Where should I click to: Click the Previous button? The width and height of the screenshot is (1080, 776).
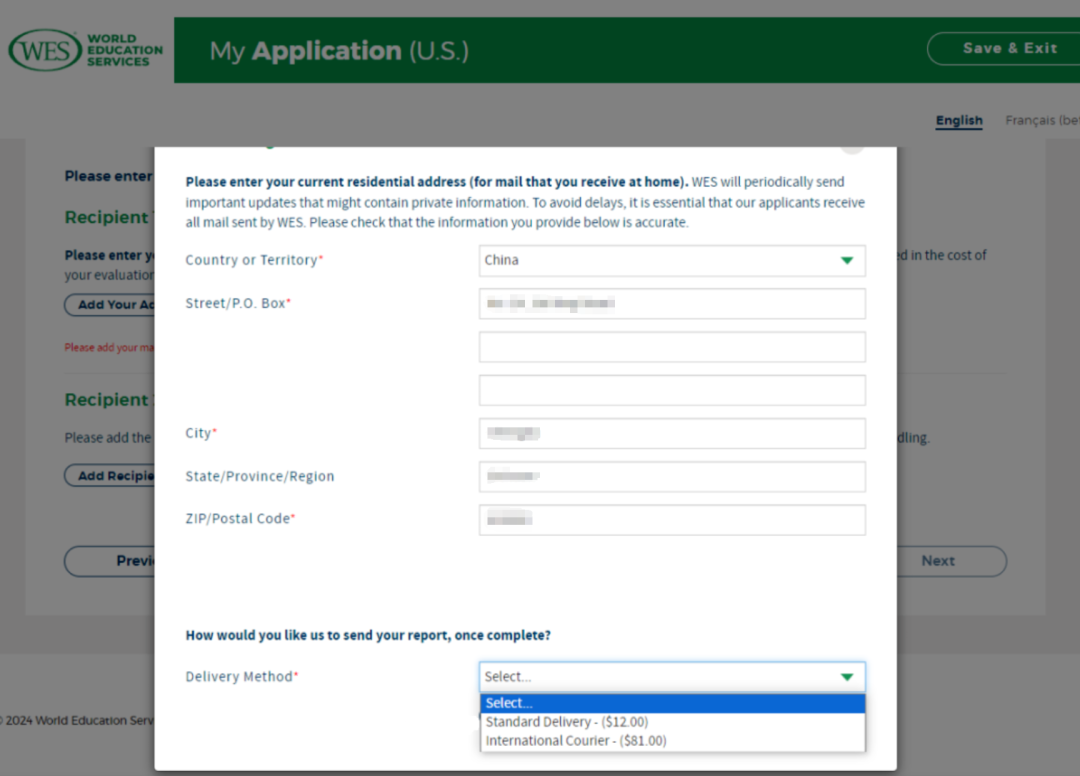(x=110, y=561)
